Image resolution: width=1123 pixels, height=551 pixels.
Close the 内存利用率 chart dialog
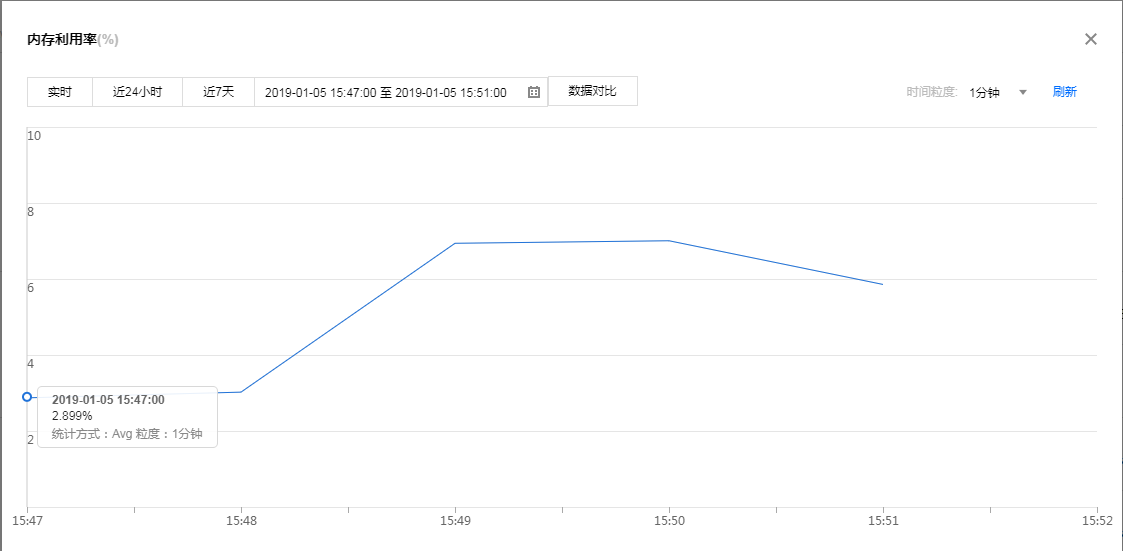[1091, 39]
